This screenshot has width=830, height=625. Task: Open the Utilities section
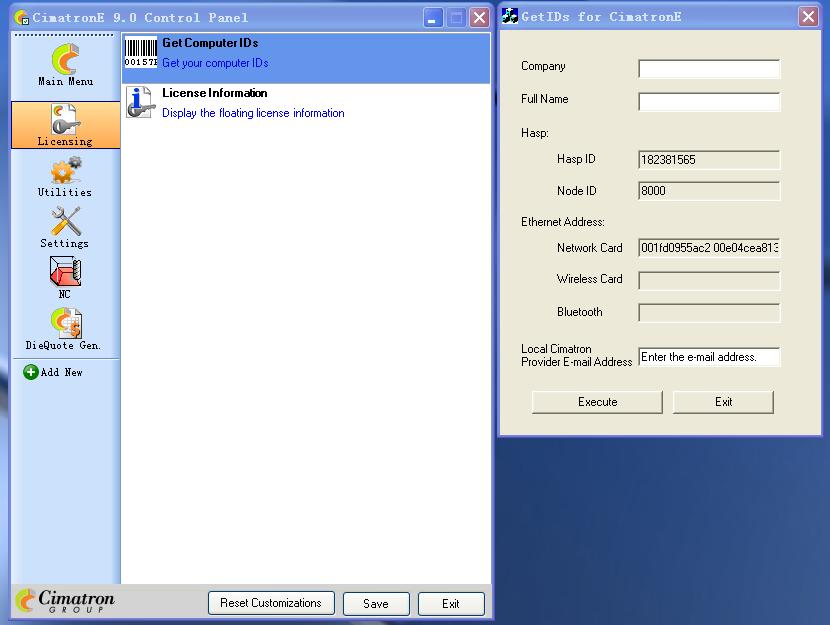[65, 177]
